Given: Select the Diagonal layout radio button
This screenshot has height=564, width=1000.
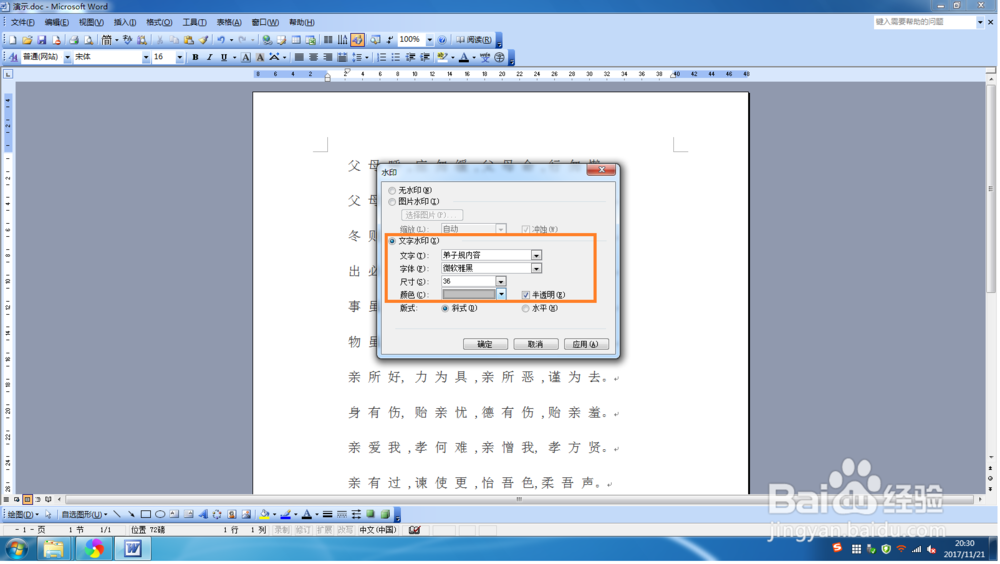Looking at the screenshot, I should click(x=445, y=309).
